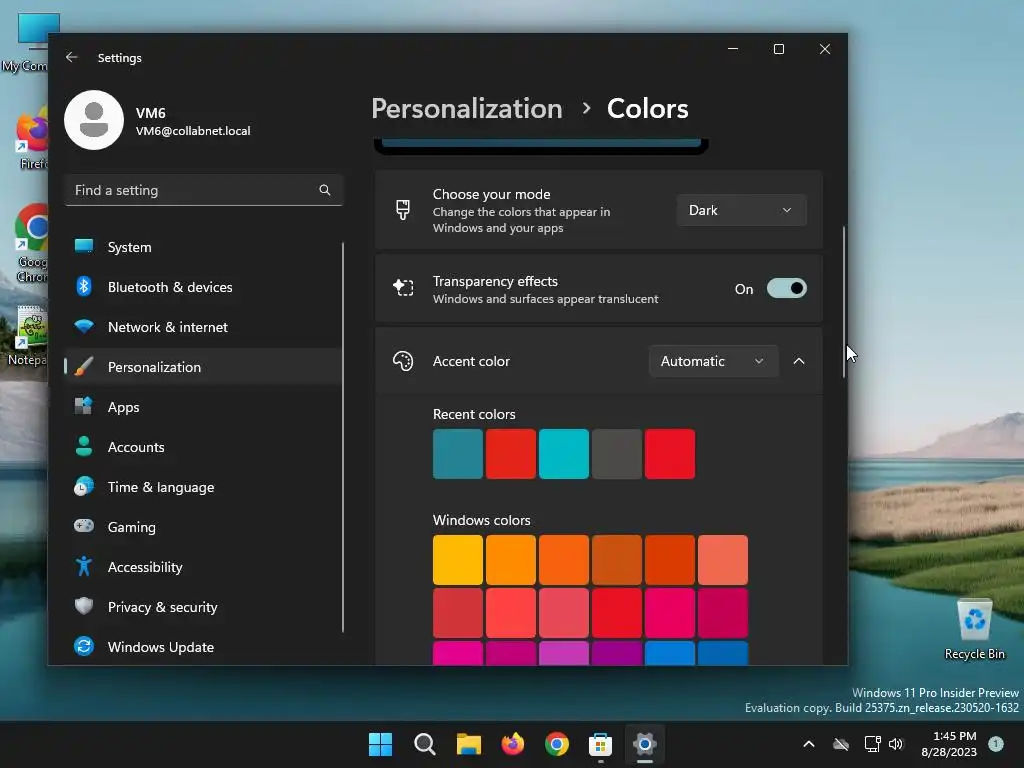The image size is (1024, 768).
Task: Click the Transparency effects sparkle icon
Action: pyautogui.click(x=403, y=288)
